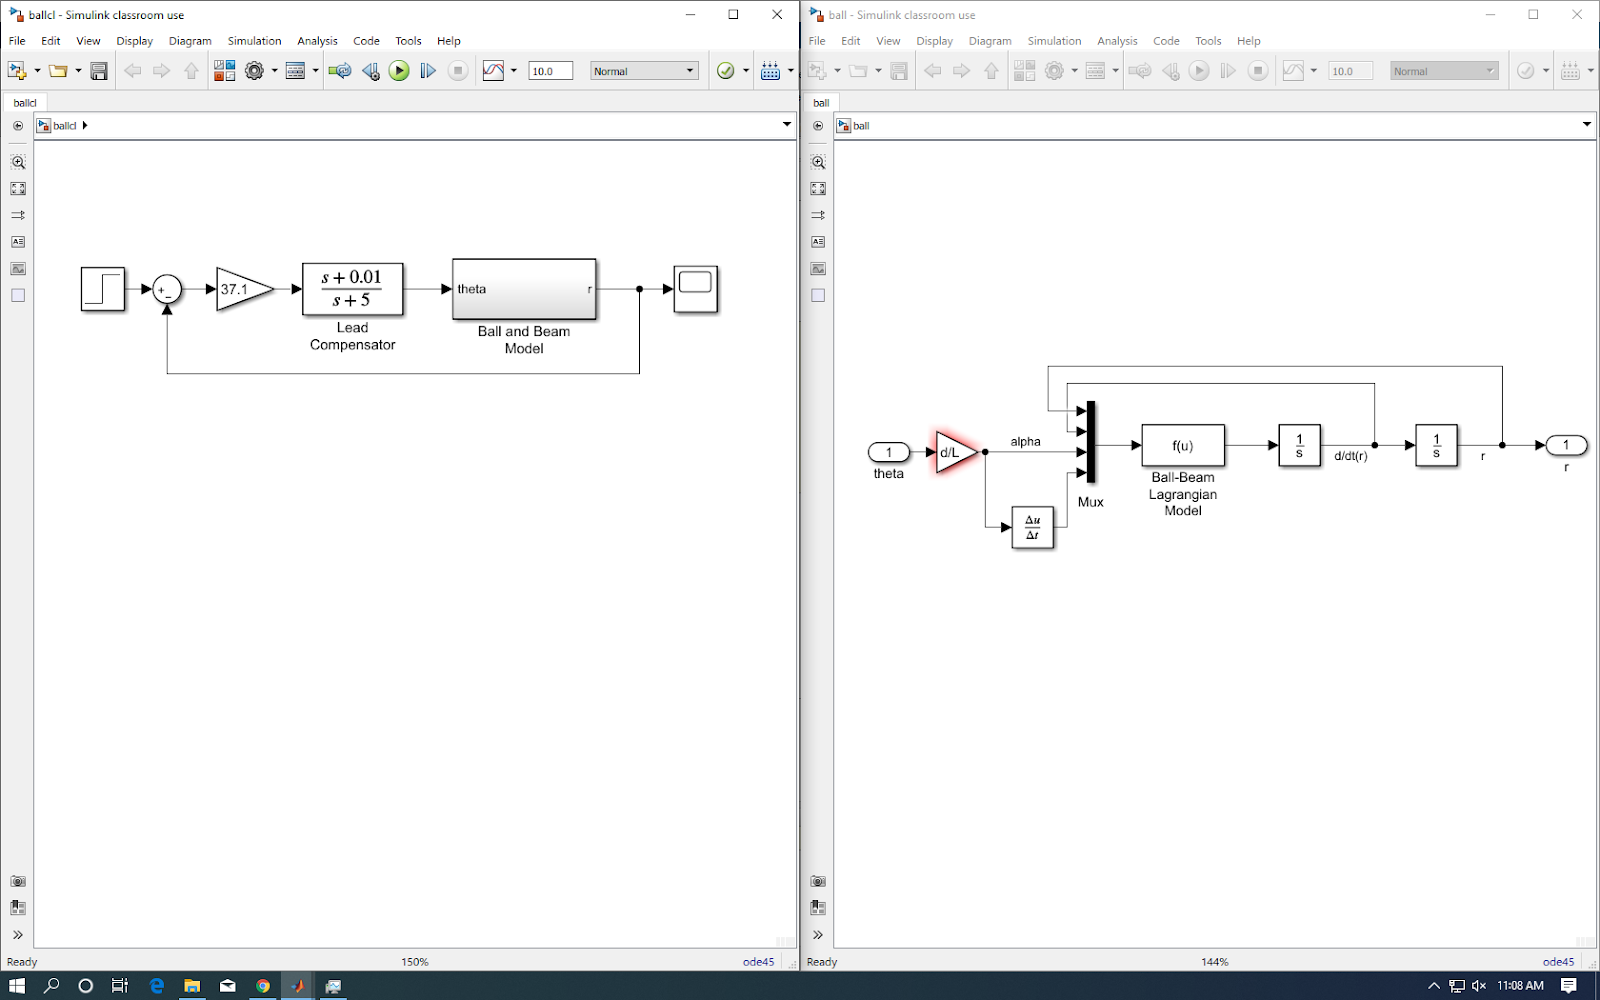Open Simulation menu in ballcl window
The width and height of the screenshot is (1600, 1000).
click(x=254, y=41)
